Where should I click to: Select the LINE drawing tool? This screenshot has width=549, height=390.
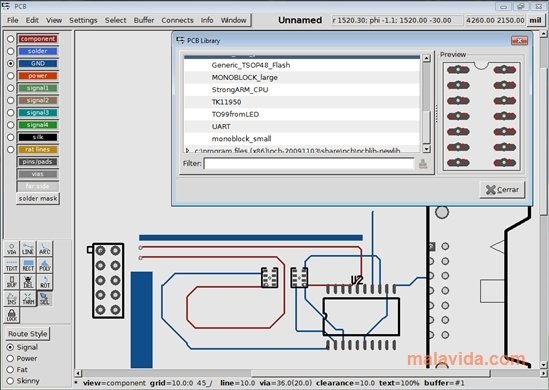tap(28, 249)
